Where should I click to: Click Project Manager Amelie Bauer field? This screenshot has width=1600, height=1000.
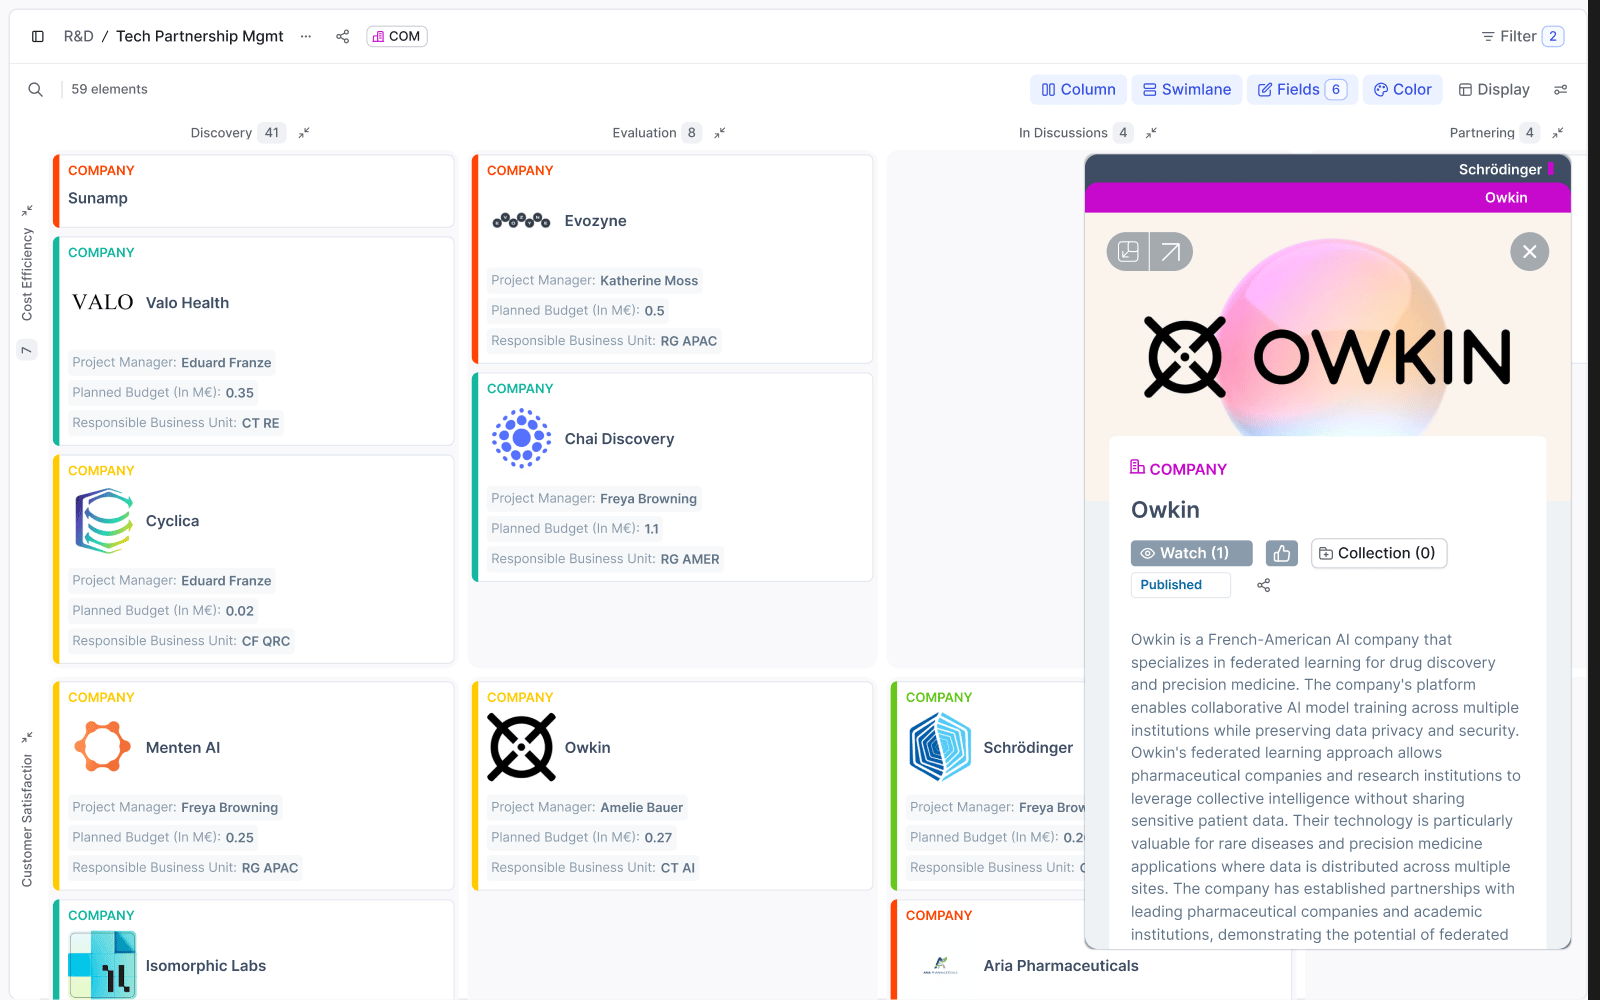(x=587, y=807)
